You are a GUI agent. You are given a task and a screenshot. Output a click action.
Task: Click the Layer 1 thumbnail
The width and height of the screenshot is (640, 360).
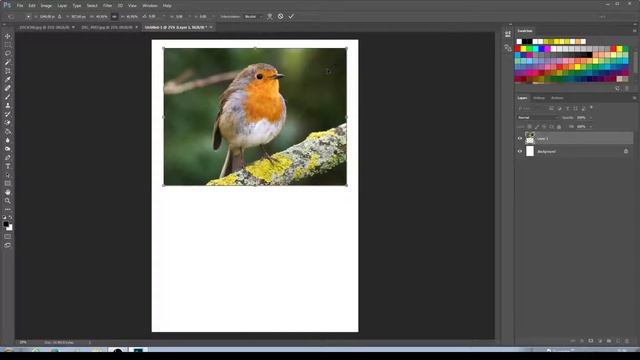(530, 138)
